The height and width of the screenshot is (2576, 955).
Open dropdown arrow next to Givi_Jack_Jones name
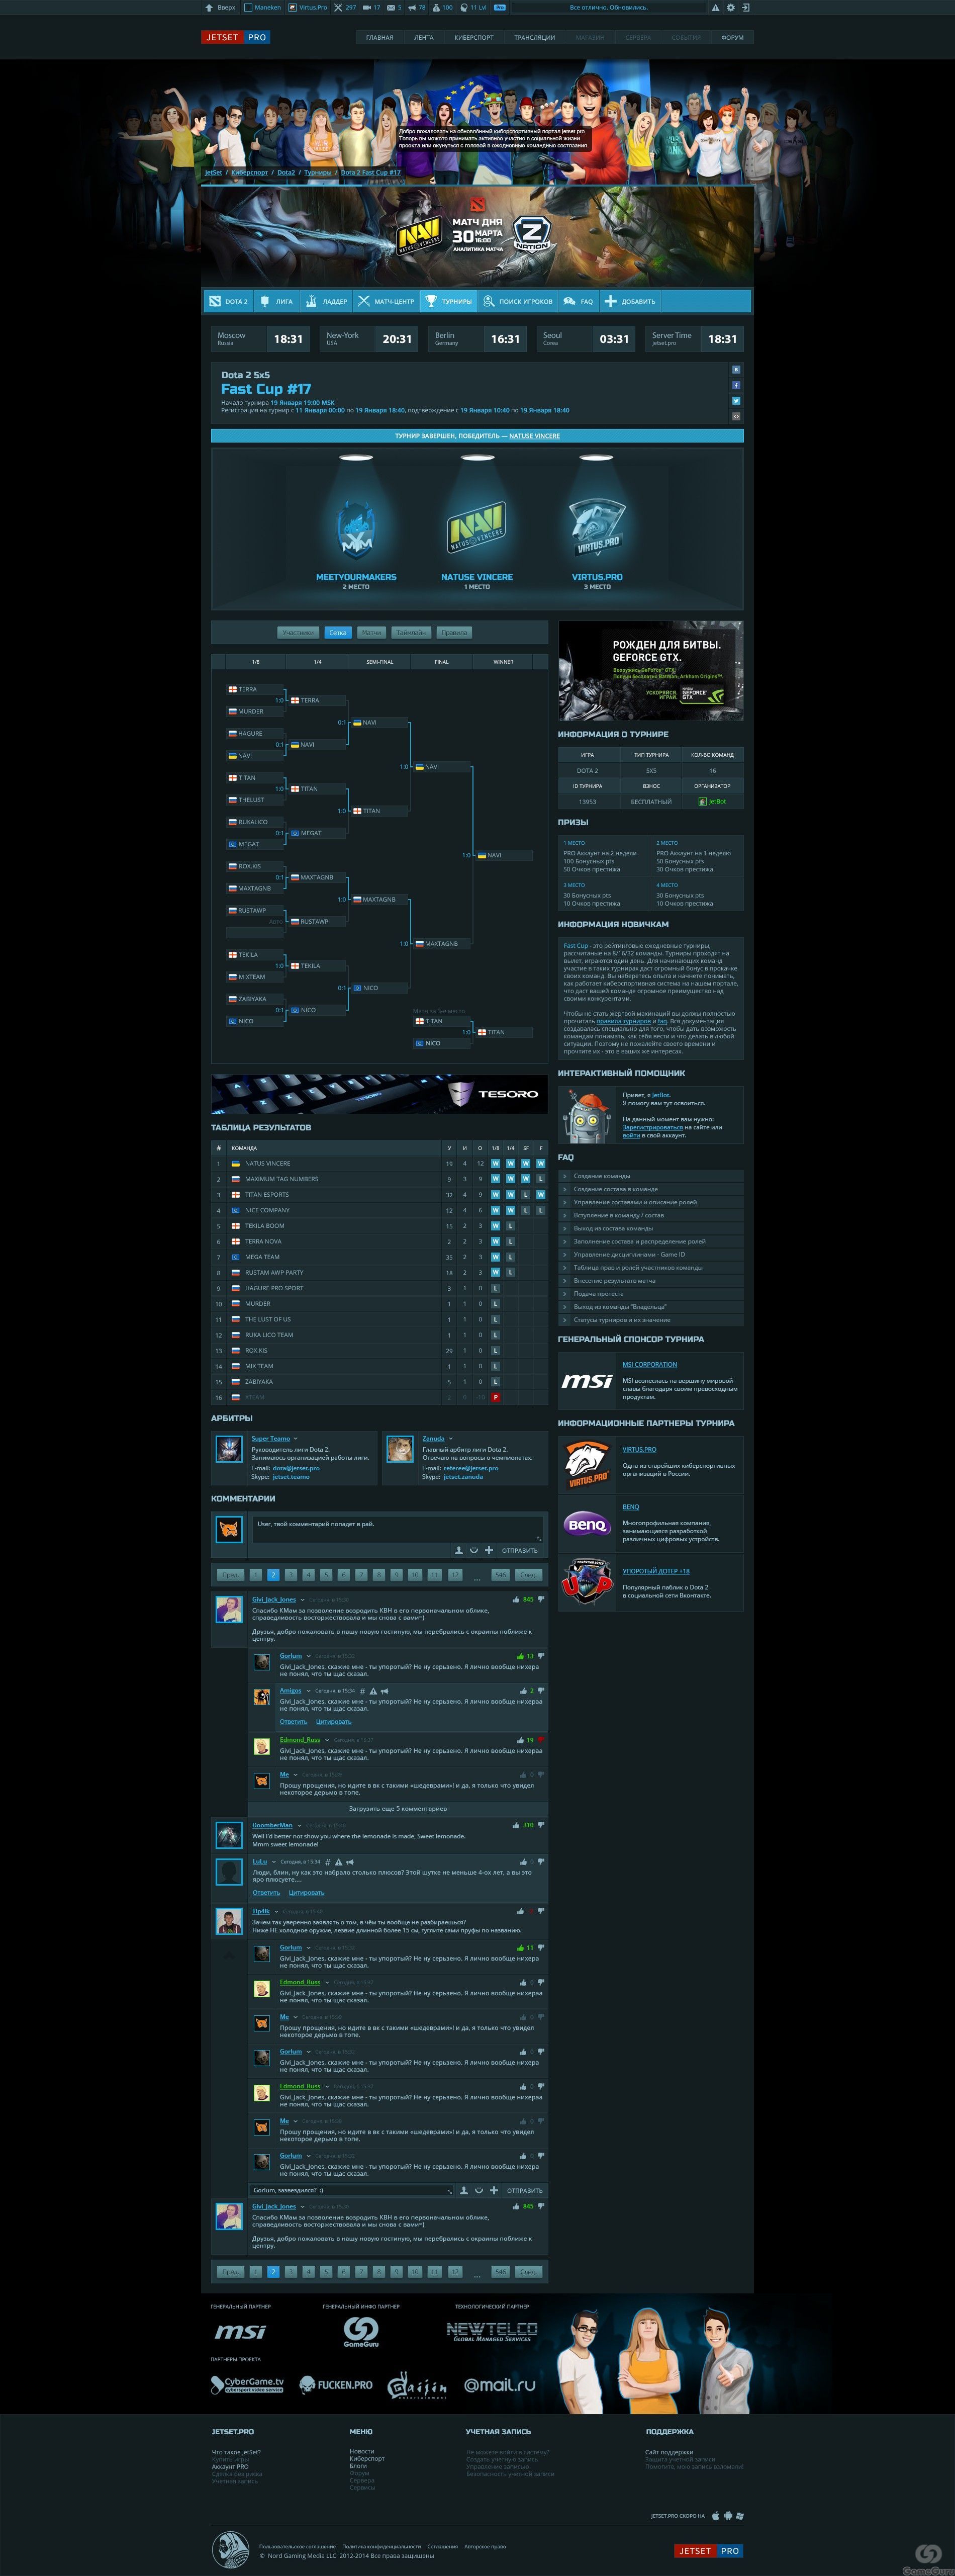coord(303,1600)
